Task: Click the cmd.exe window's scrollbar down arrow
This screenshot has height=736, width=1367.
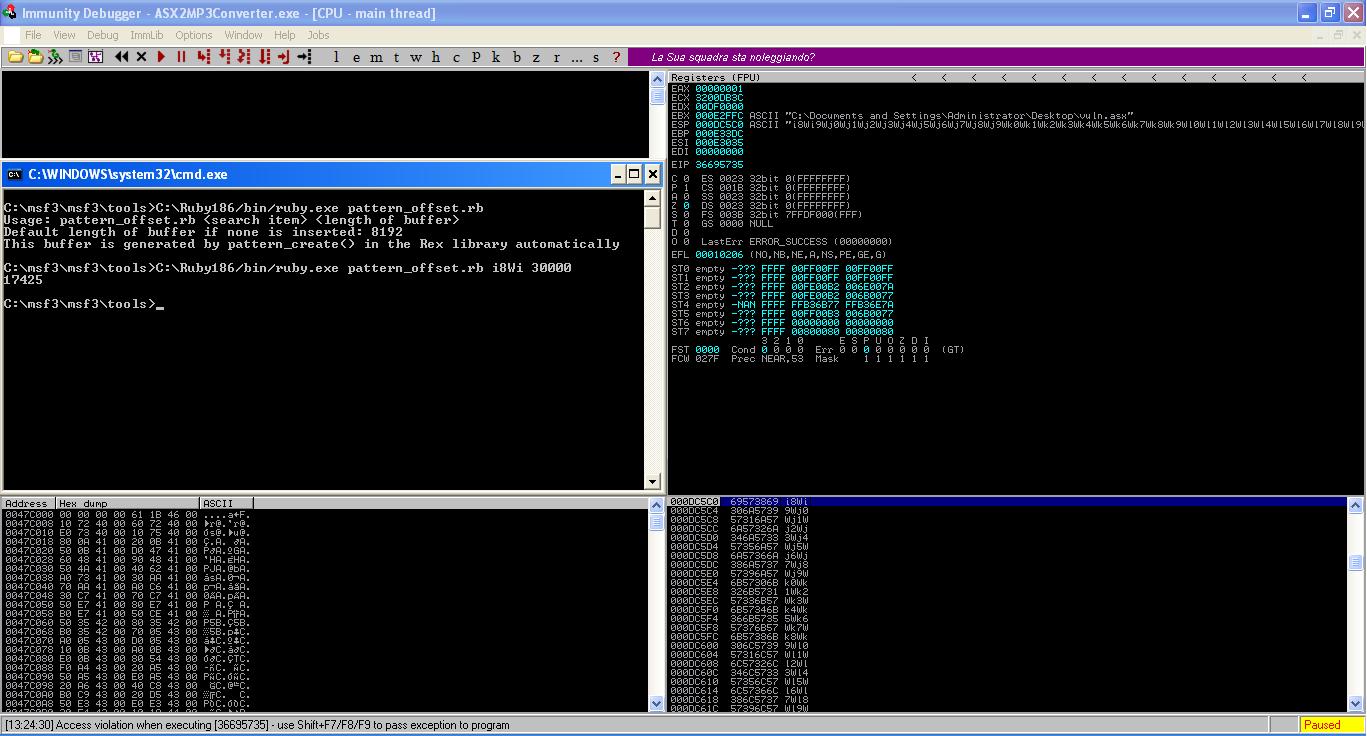Action: tap(652, 482)
